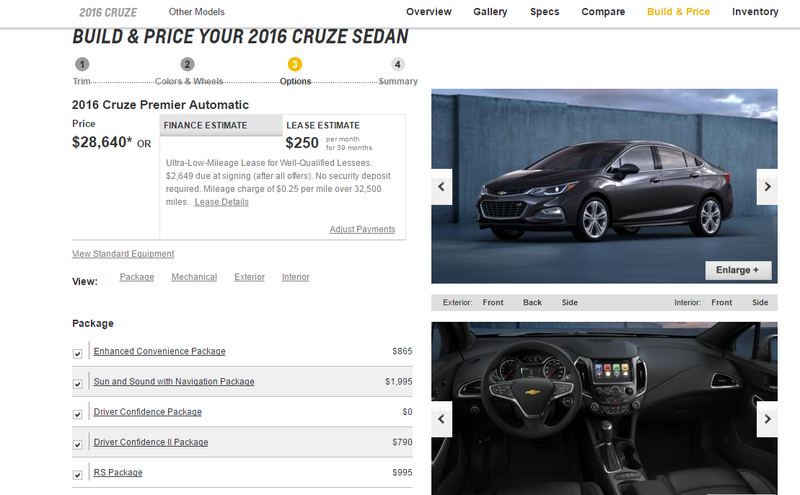Open RS Package details link
The height and width of the screenshot is (495, 800).
tap(118, 473)
